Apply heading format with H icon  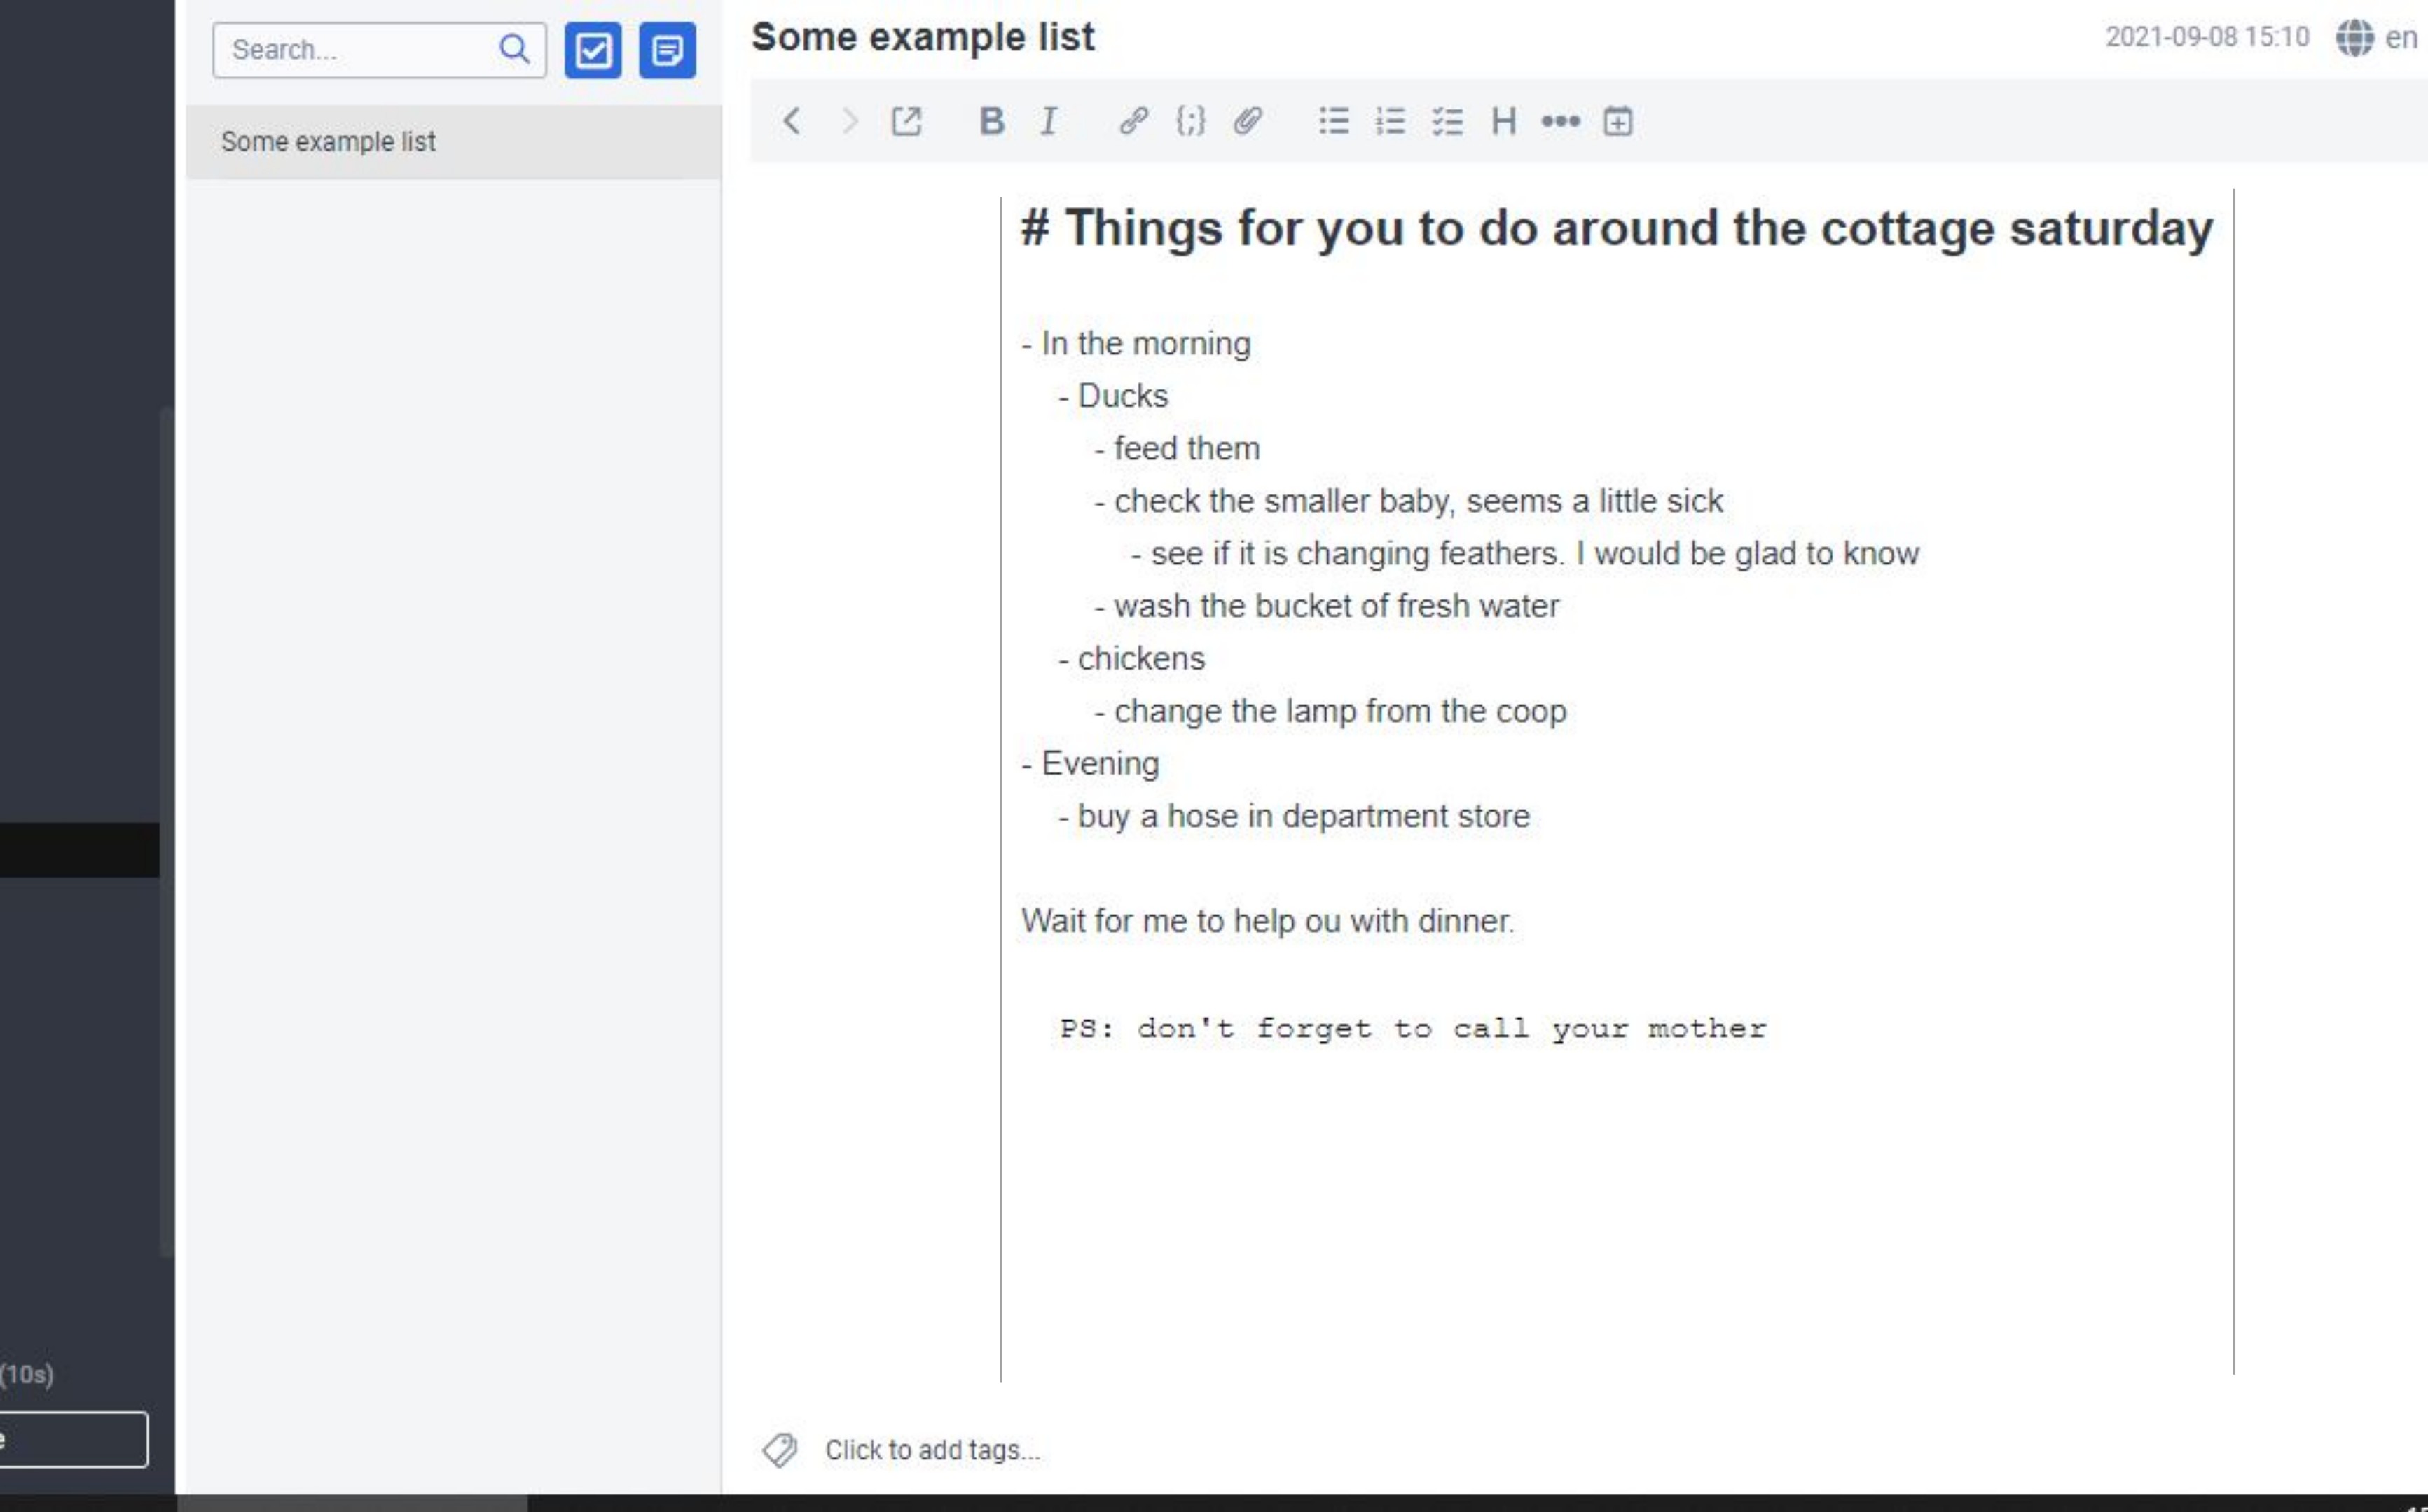[1503, 121]
